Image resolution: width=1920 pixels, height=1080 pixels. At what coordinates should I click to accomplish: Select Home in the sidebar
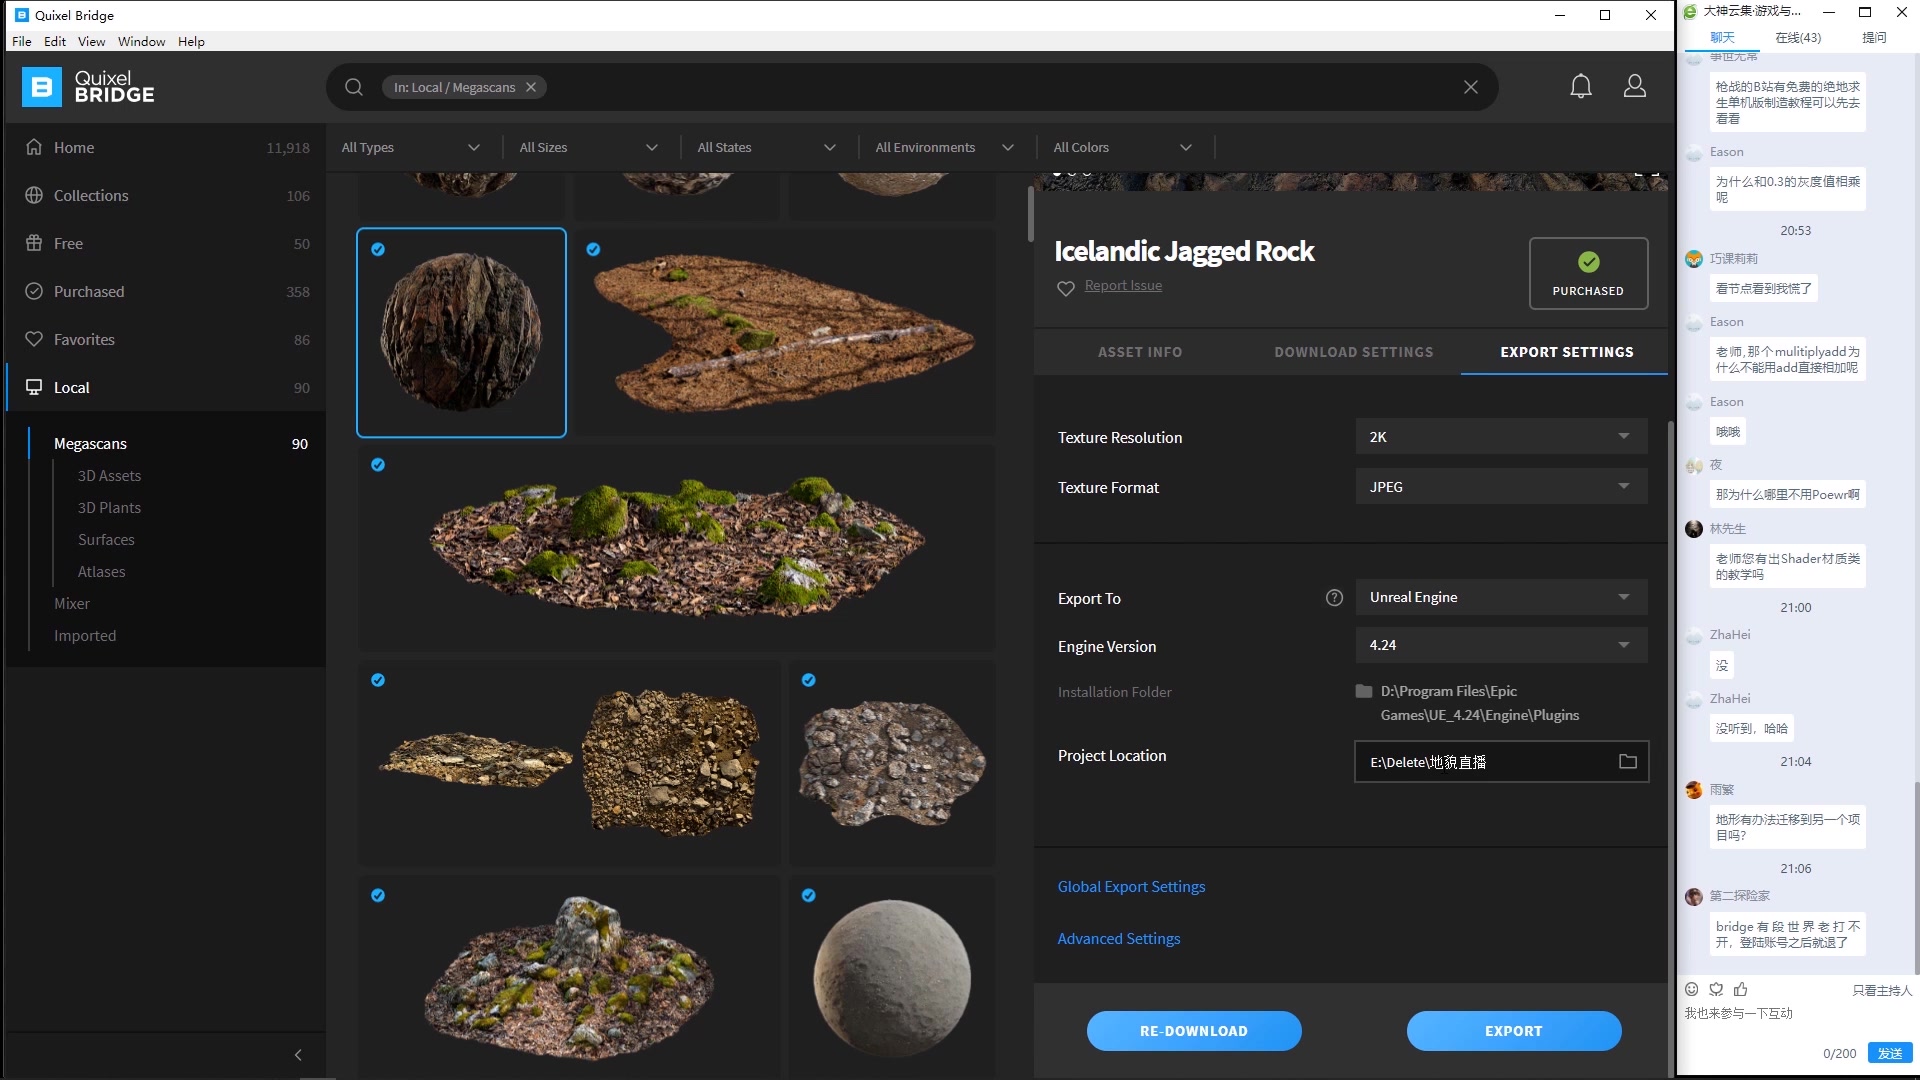(x=74, y=147)
